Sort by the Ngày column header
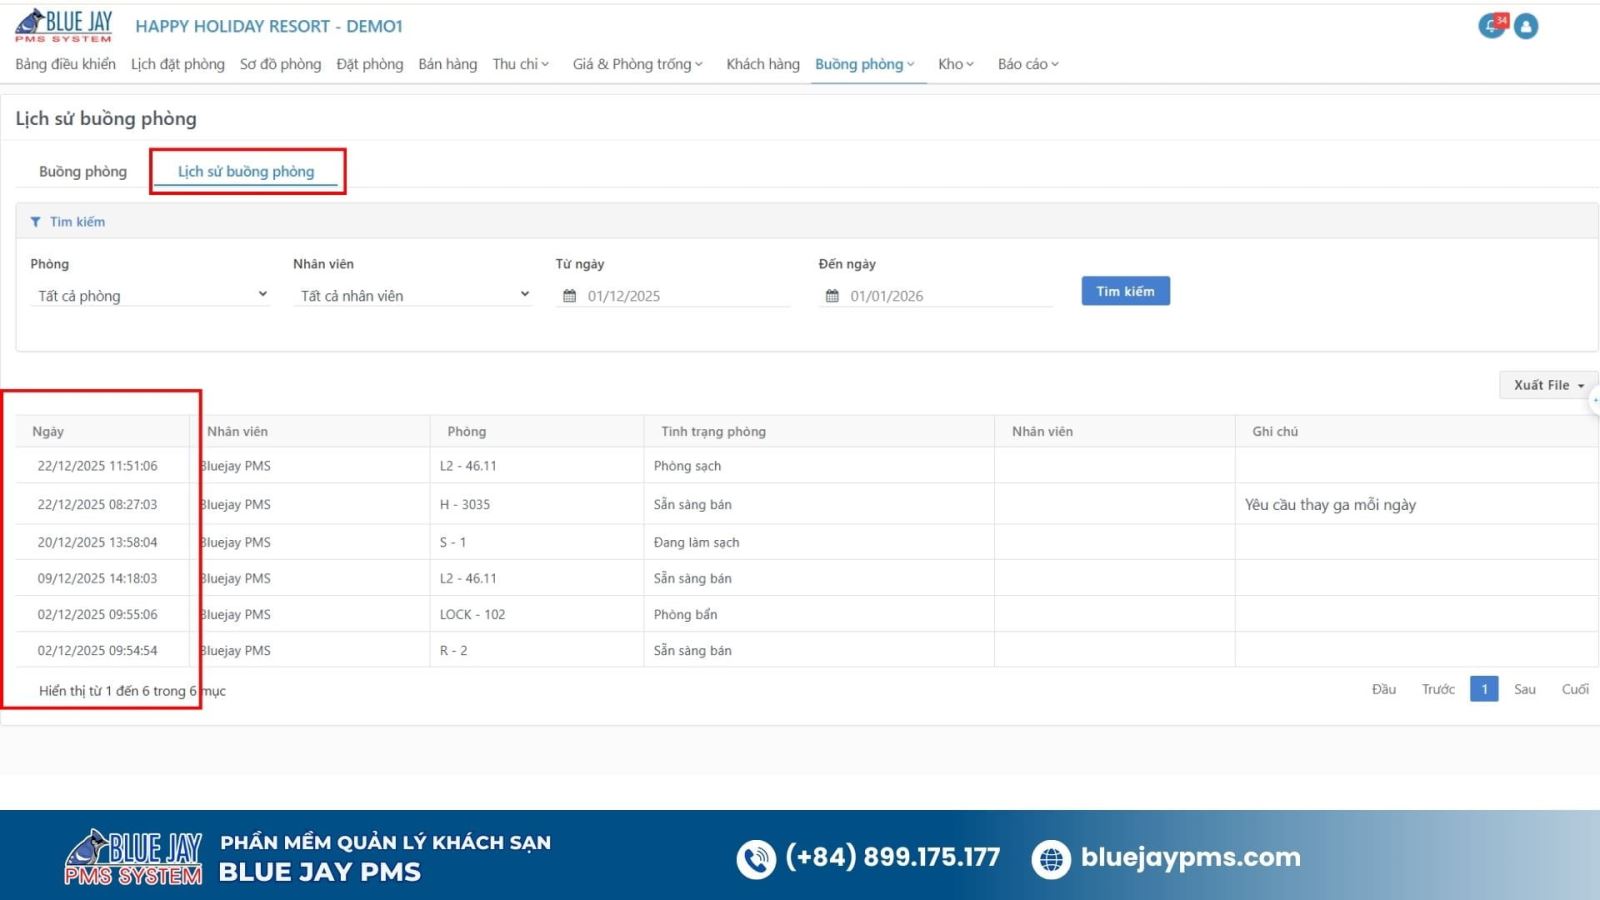Image resolution: width=1600 pixels, height=900 pixels. [48, 431]
